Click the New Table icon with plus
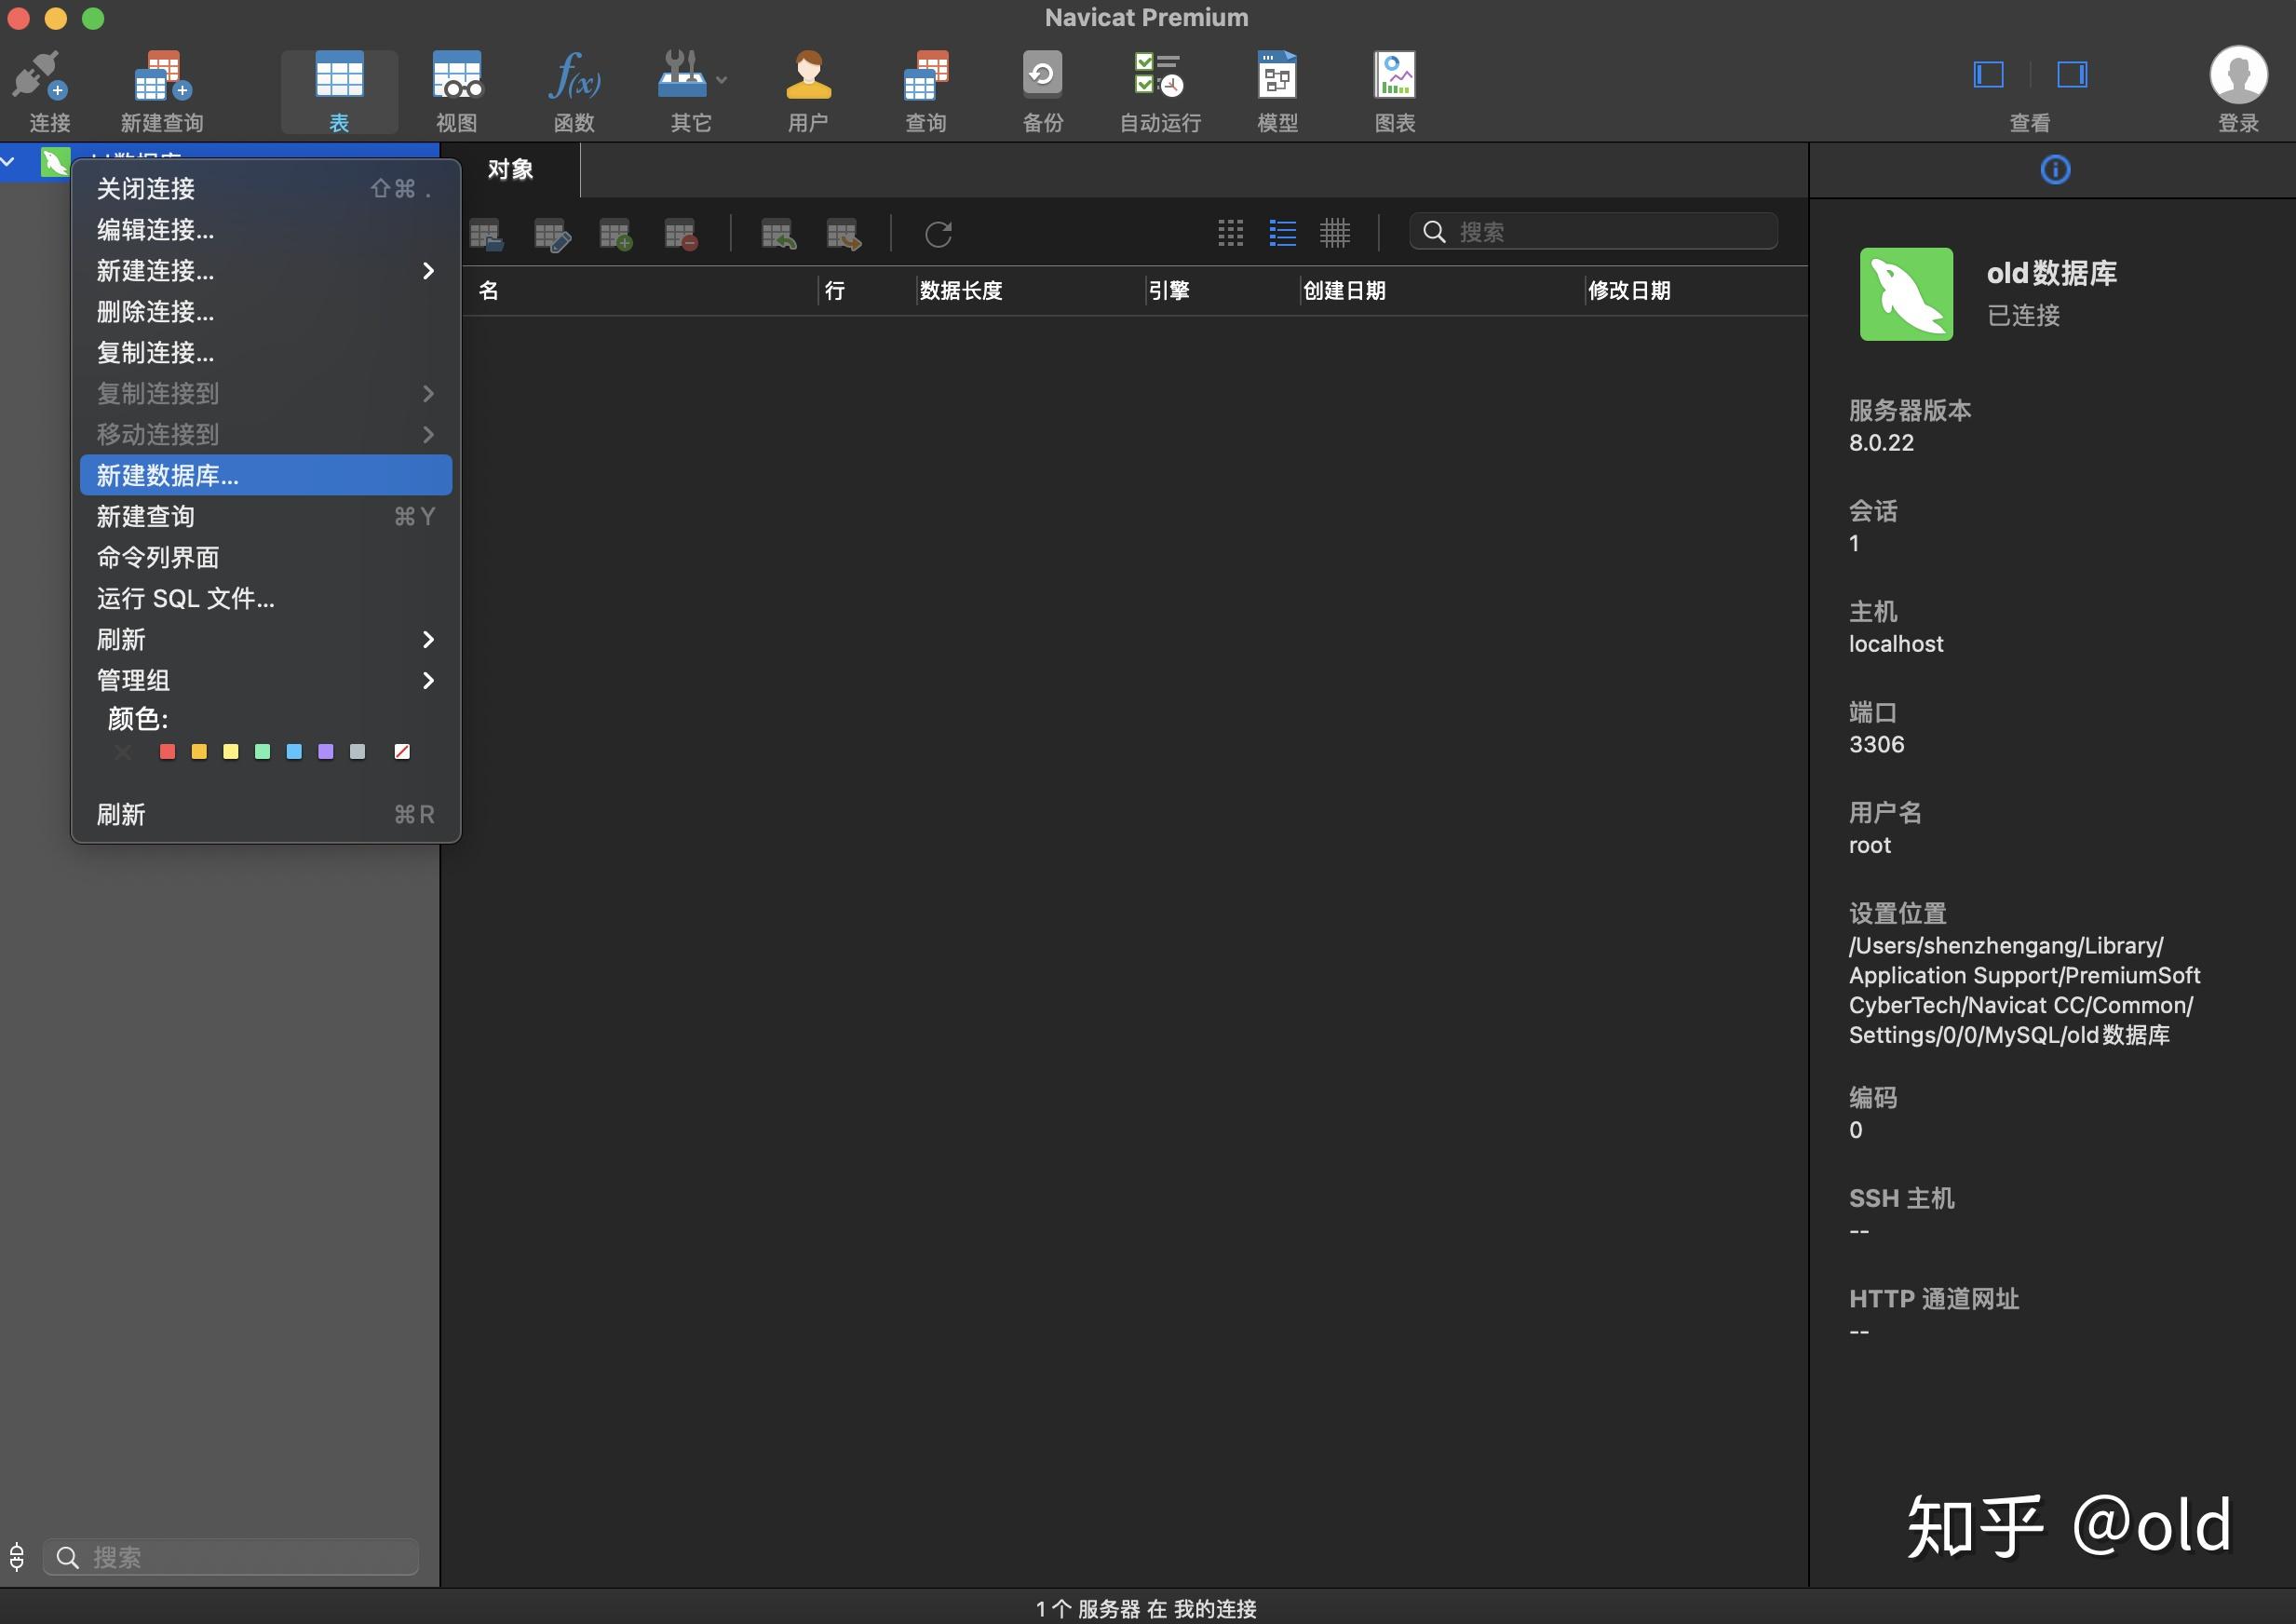Screen dimensions: 2296x1624 pos(615,235)
